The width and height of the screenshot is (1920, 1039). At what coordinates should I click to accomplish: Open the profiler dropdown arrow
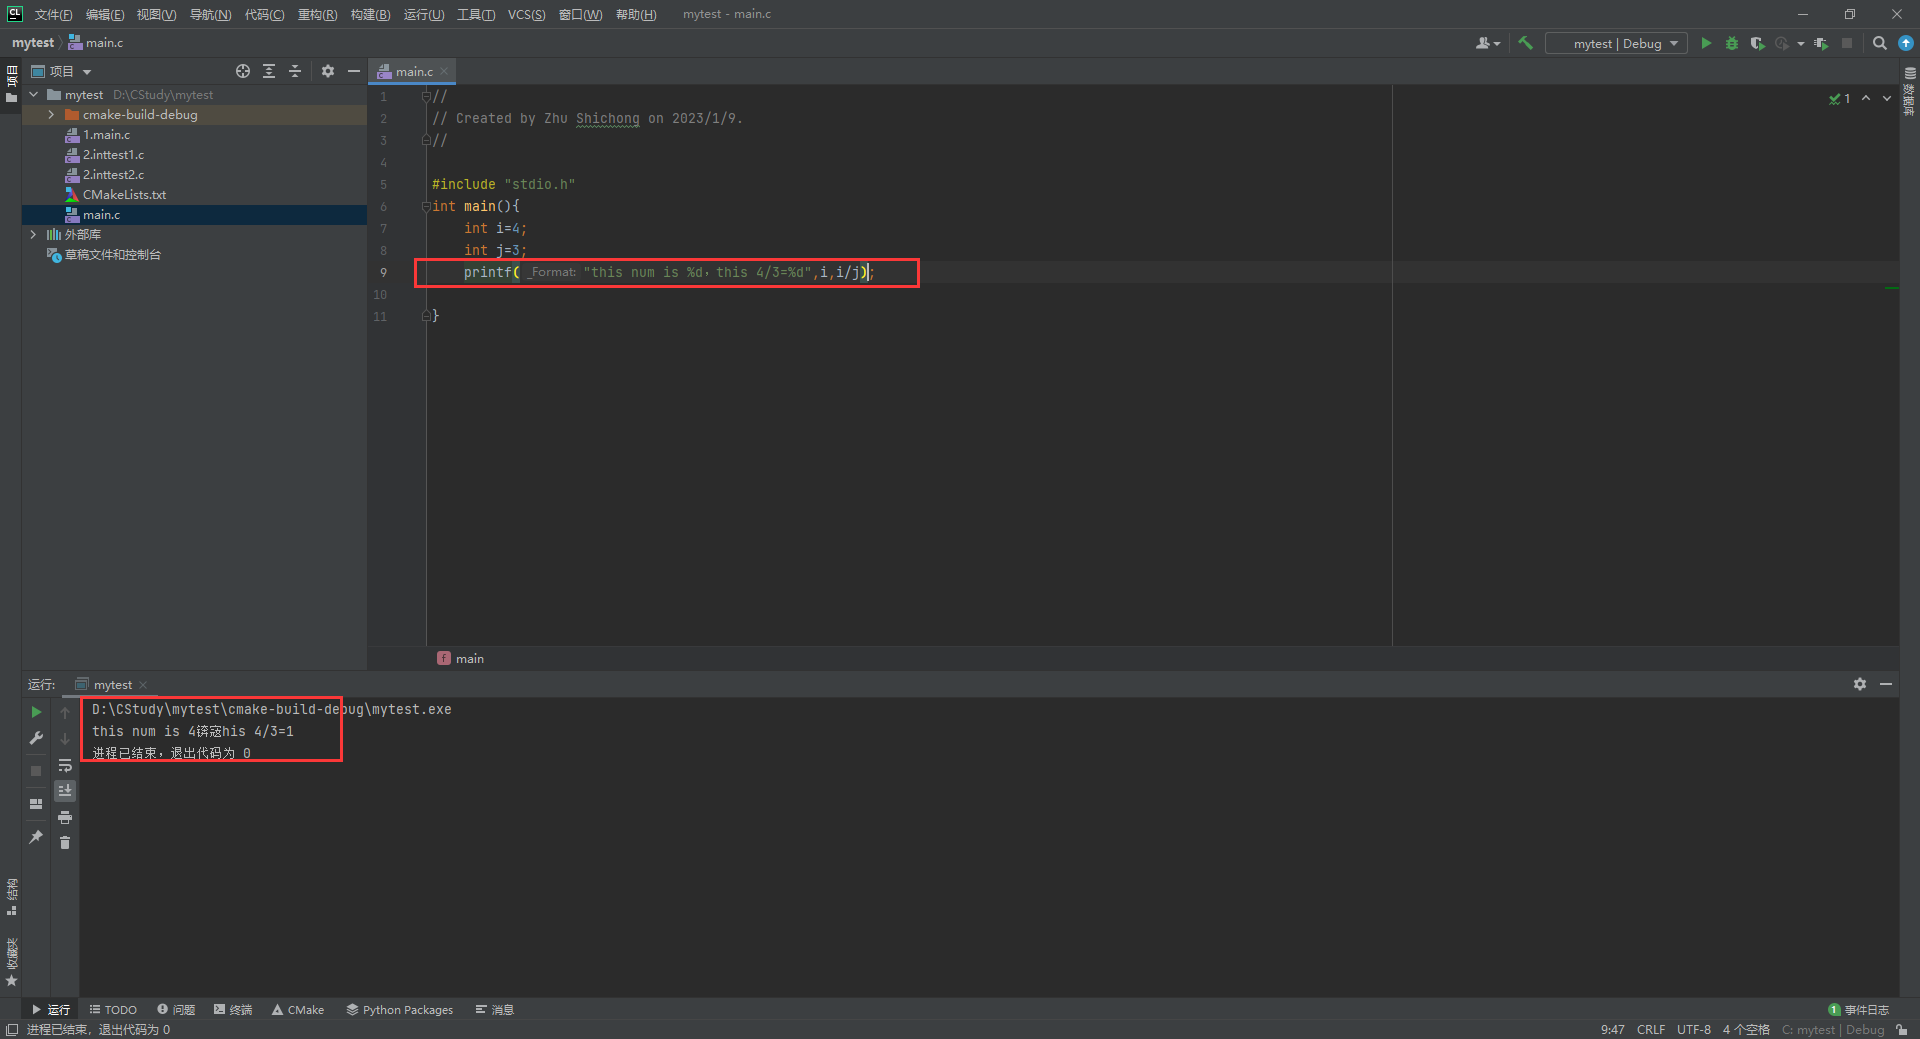click(1801, 43)
